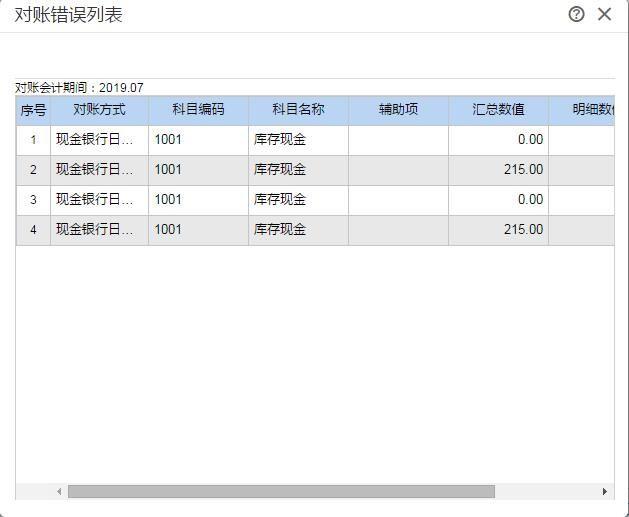Select row number 3 cell
The width and height of the screenshot is (629, 517).
[33, 200]
